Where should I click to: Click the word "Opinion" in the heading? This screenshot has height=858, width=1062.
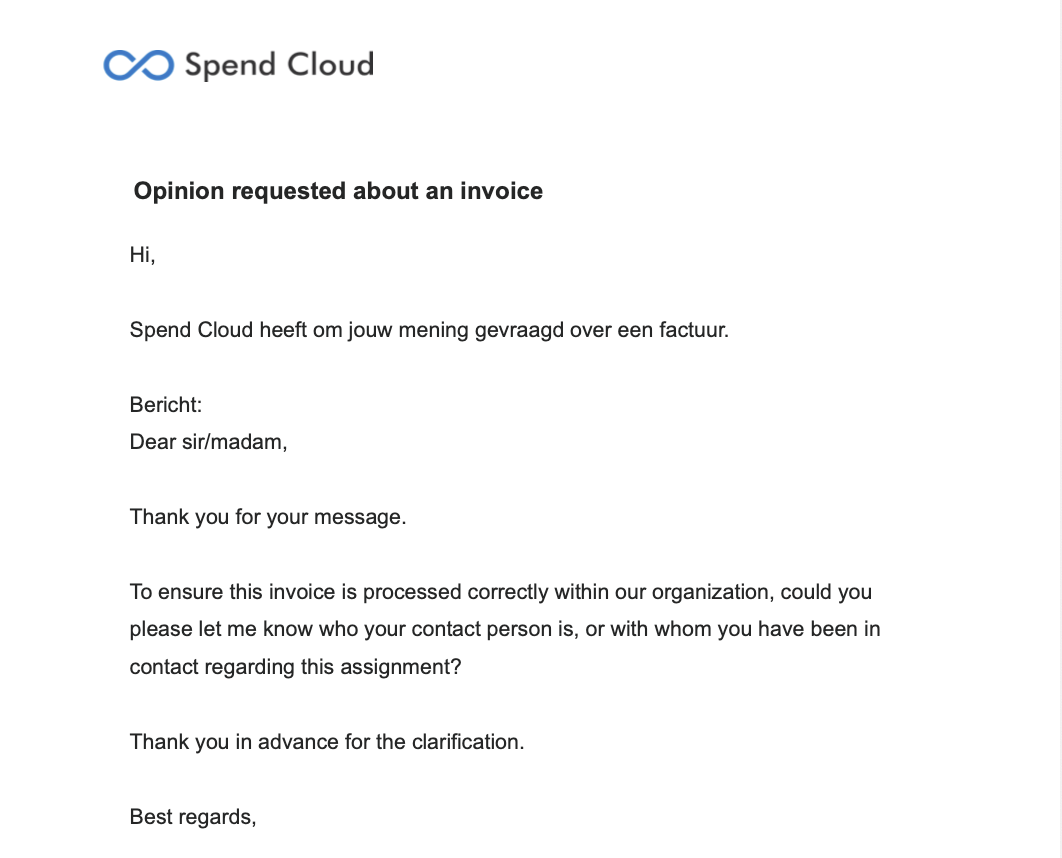click(x=179, y=191)
